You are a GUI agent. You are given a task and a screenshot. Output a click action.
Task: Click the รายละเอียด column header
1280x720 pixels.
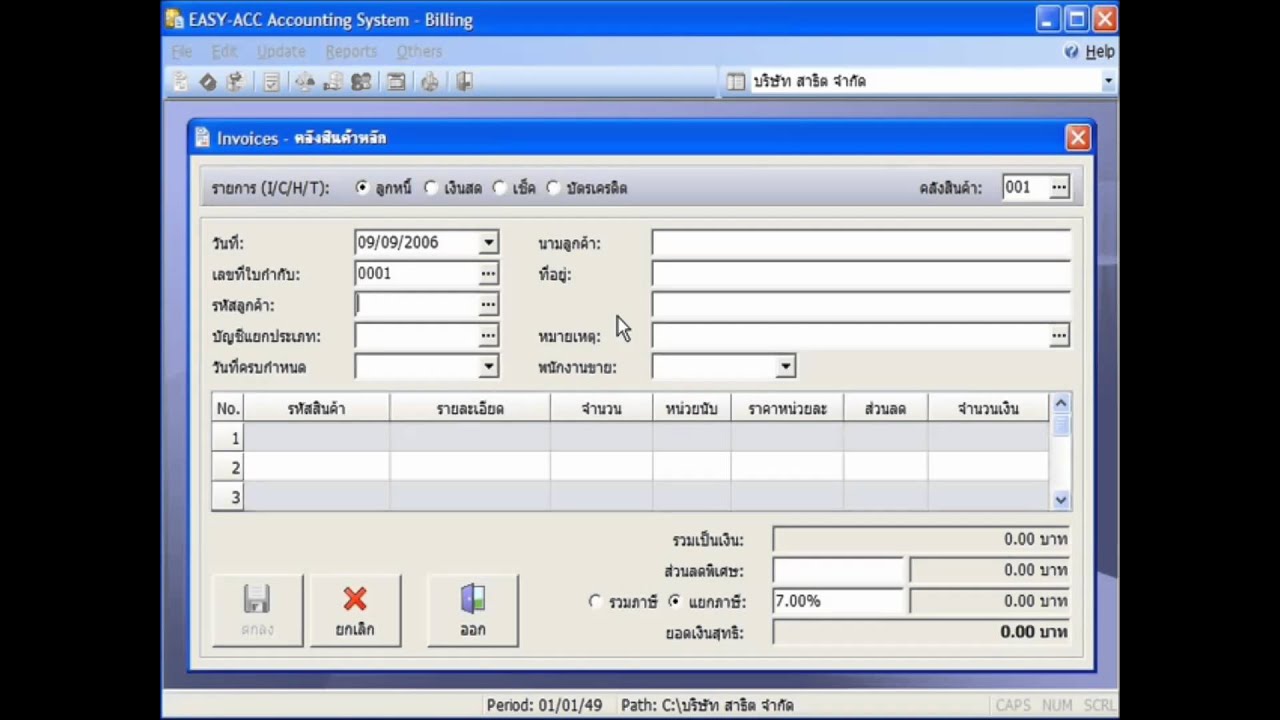470,408
